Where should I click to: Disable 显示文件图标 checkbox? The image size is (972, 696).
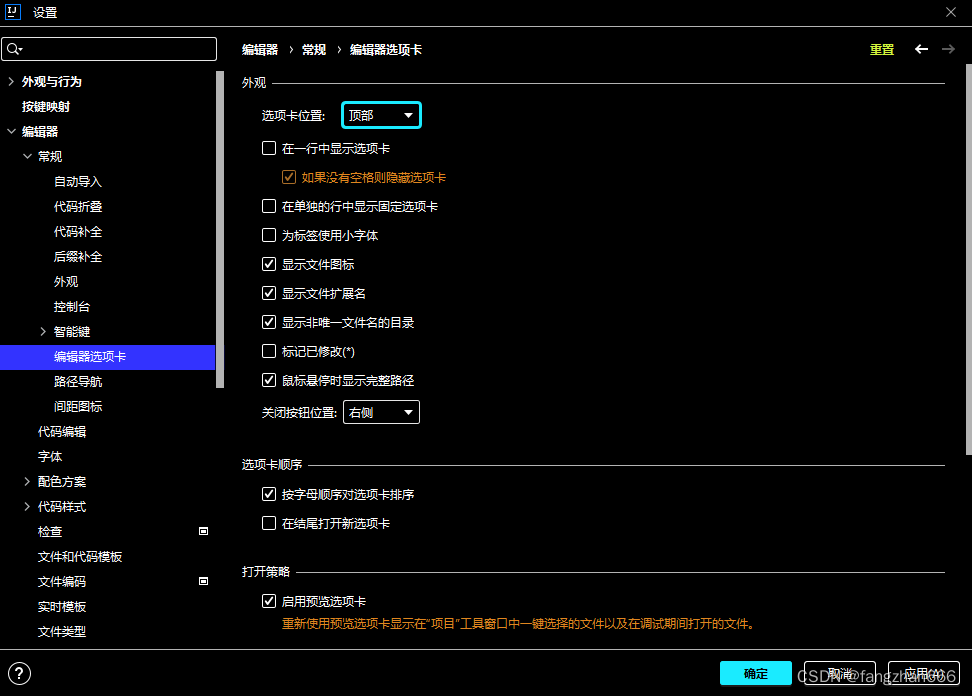point(268,265)
